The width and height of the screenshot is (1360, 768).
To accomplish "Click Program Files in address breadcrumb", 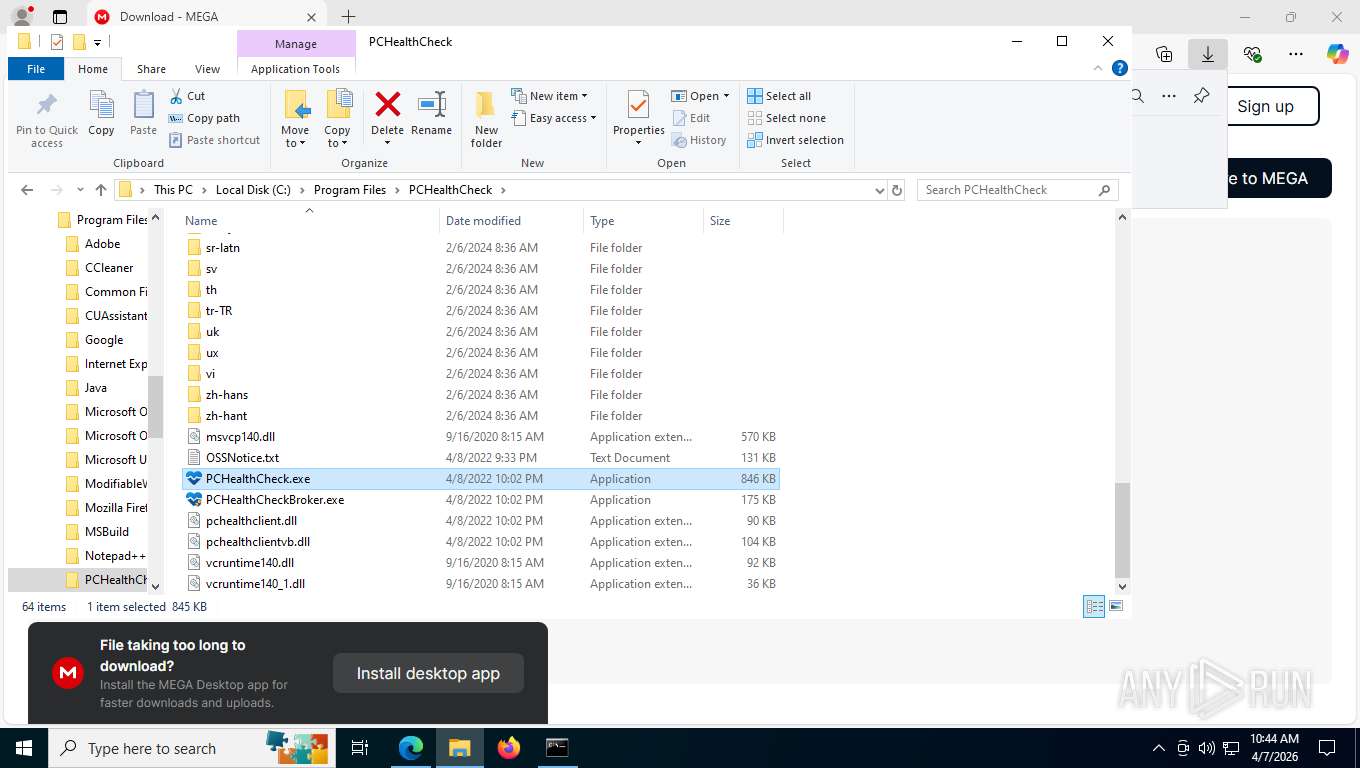I will click(x=349, y=190).
